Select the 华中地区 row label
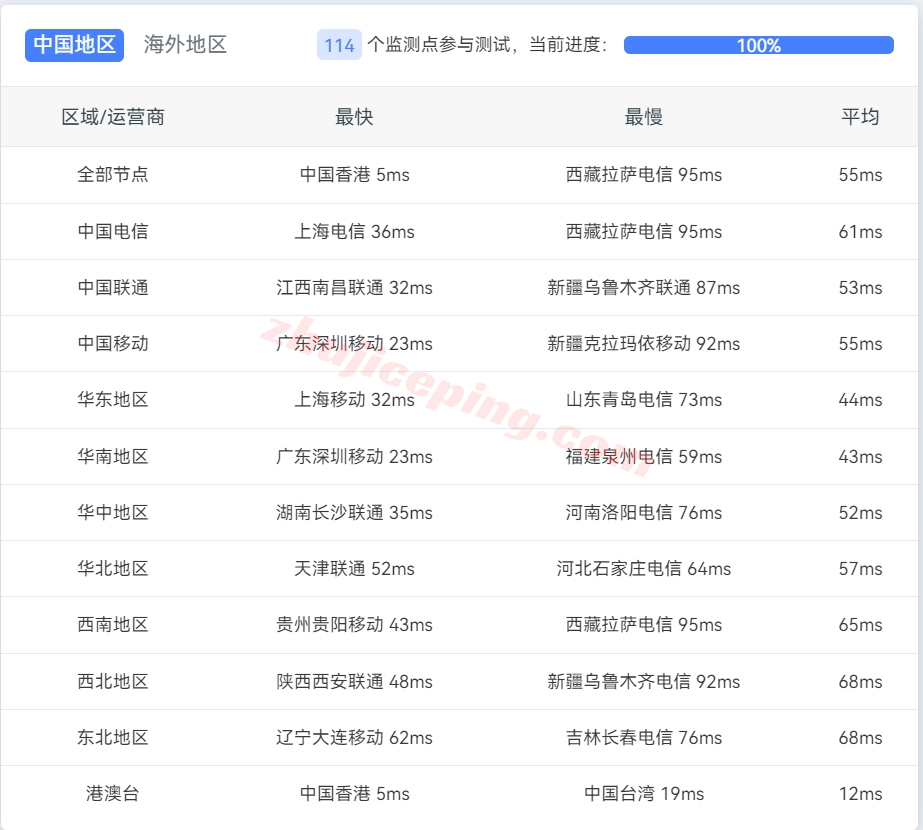The height and width of the screenshot is (830, 923). pos(113,513)
